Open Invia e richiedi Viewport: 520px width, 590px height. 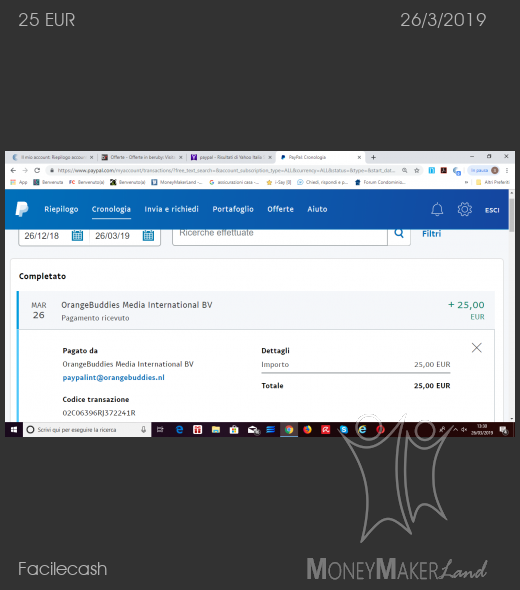tap(172, 209)
